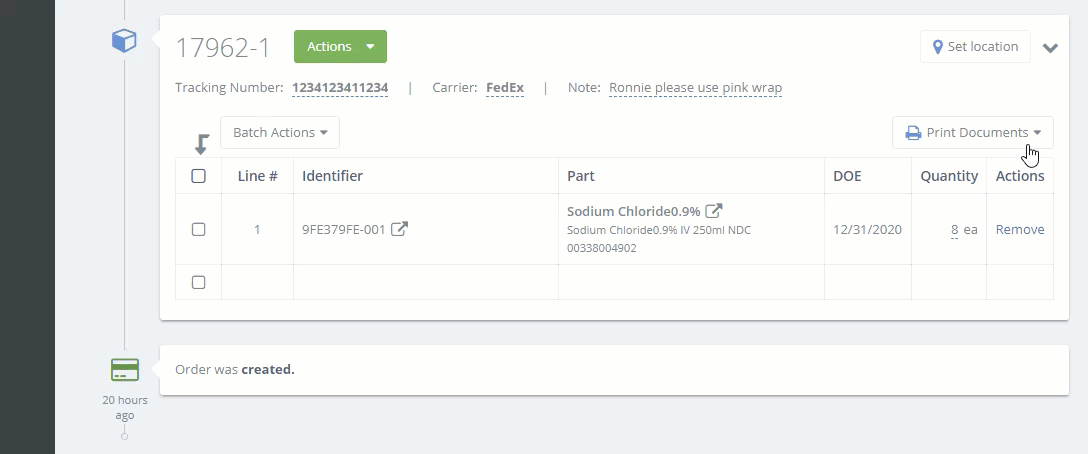Click the map pin icon in Set location

[x=938, y=47]
